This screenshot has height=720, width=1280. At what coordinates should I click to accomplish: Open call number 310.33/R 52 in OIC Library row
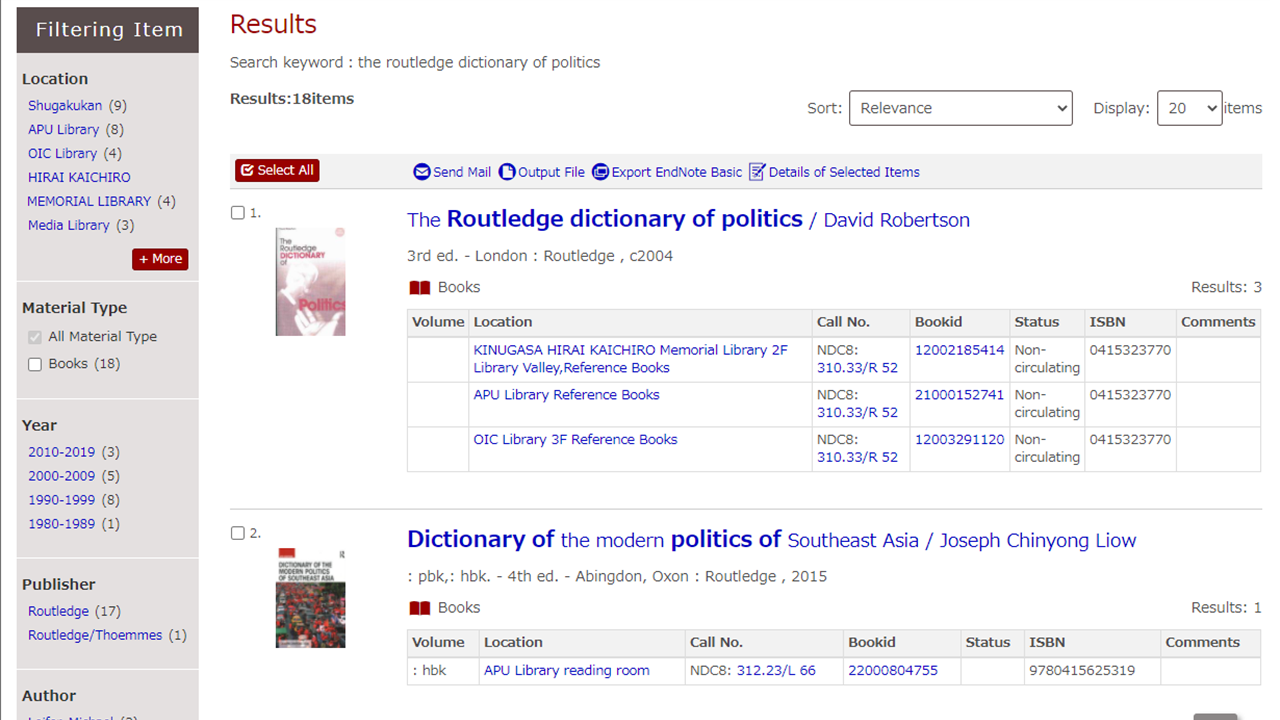[857, 458]
